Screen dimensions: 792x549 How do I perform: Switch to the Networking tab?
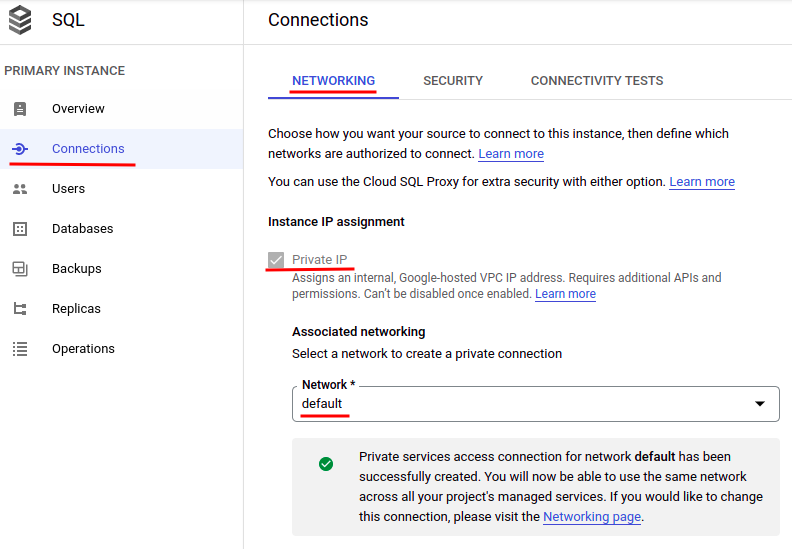333,81
